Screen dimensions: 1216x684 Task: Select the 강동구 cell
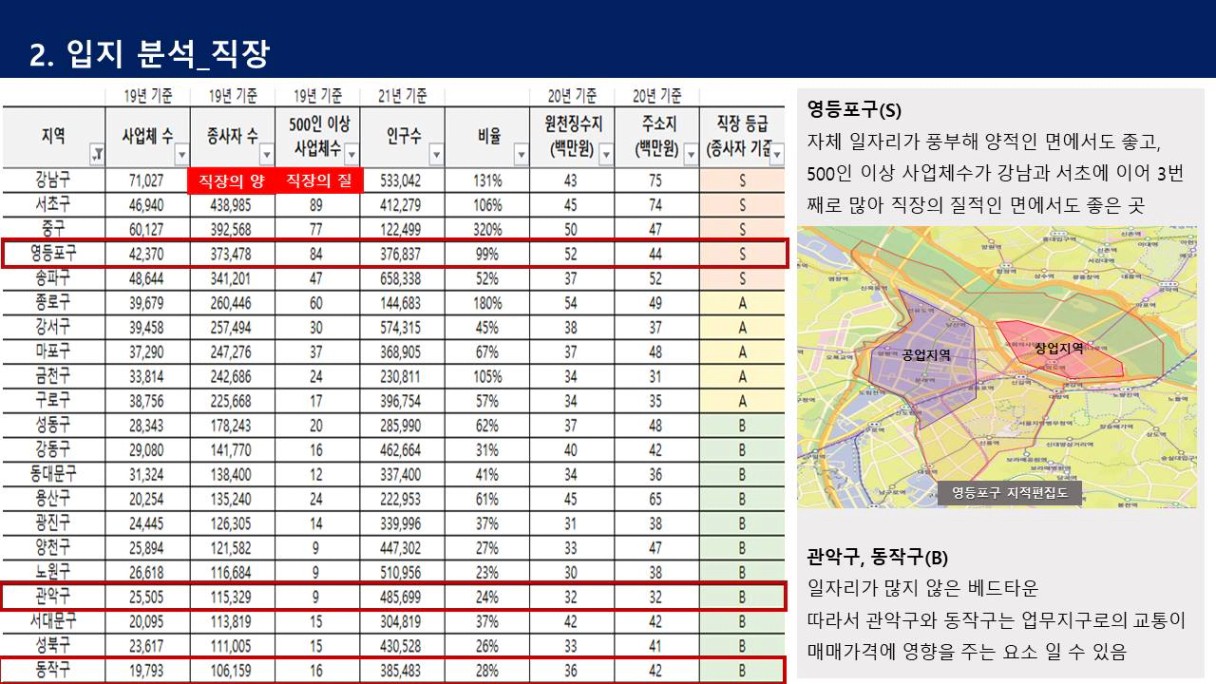52,449
